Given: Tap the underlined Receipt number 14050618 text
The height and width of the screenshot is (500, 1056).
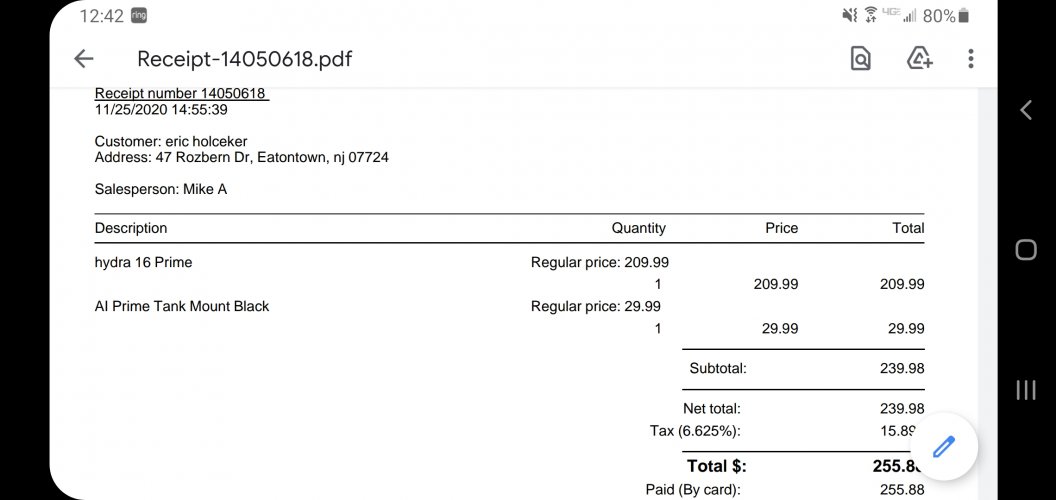Looking at the screenshot, I should 182,94.
